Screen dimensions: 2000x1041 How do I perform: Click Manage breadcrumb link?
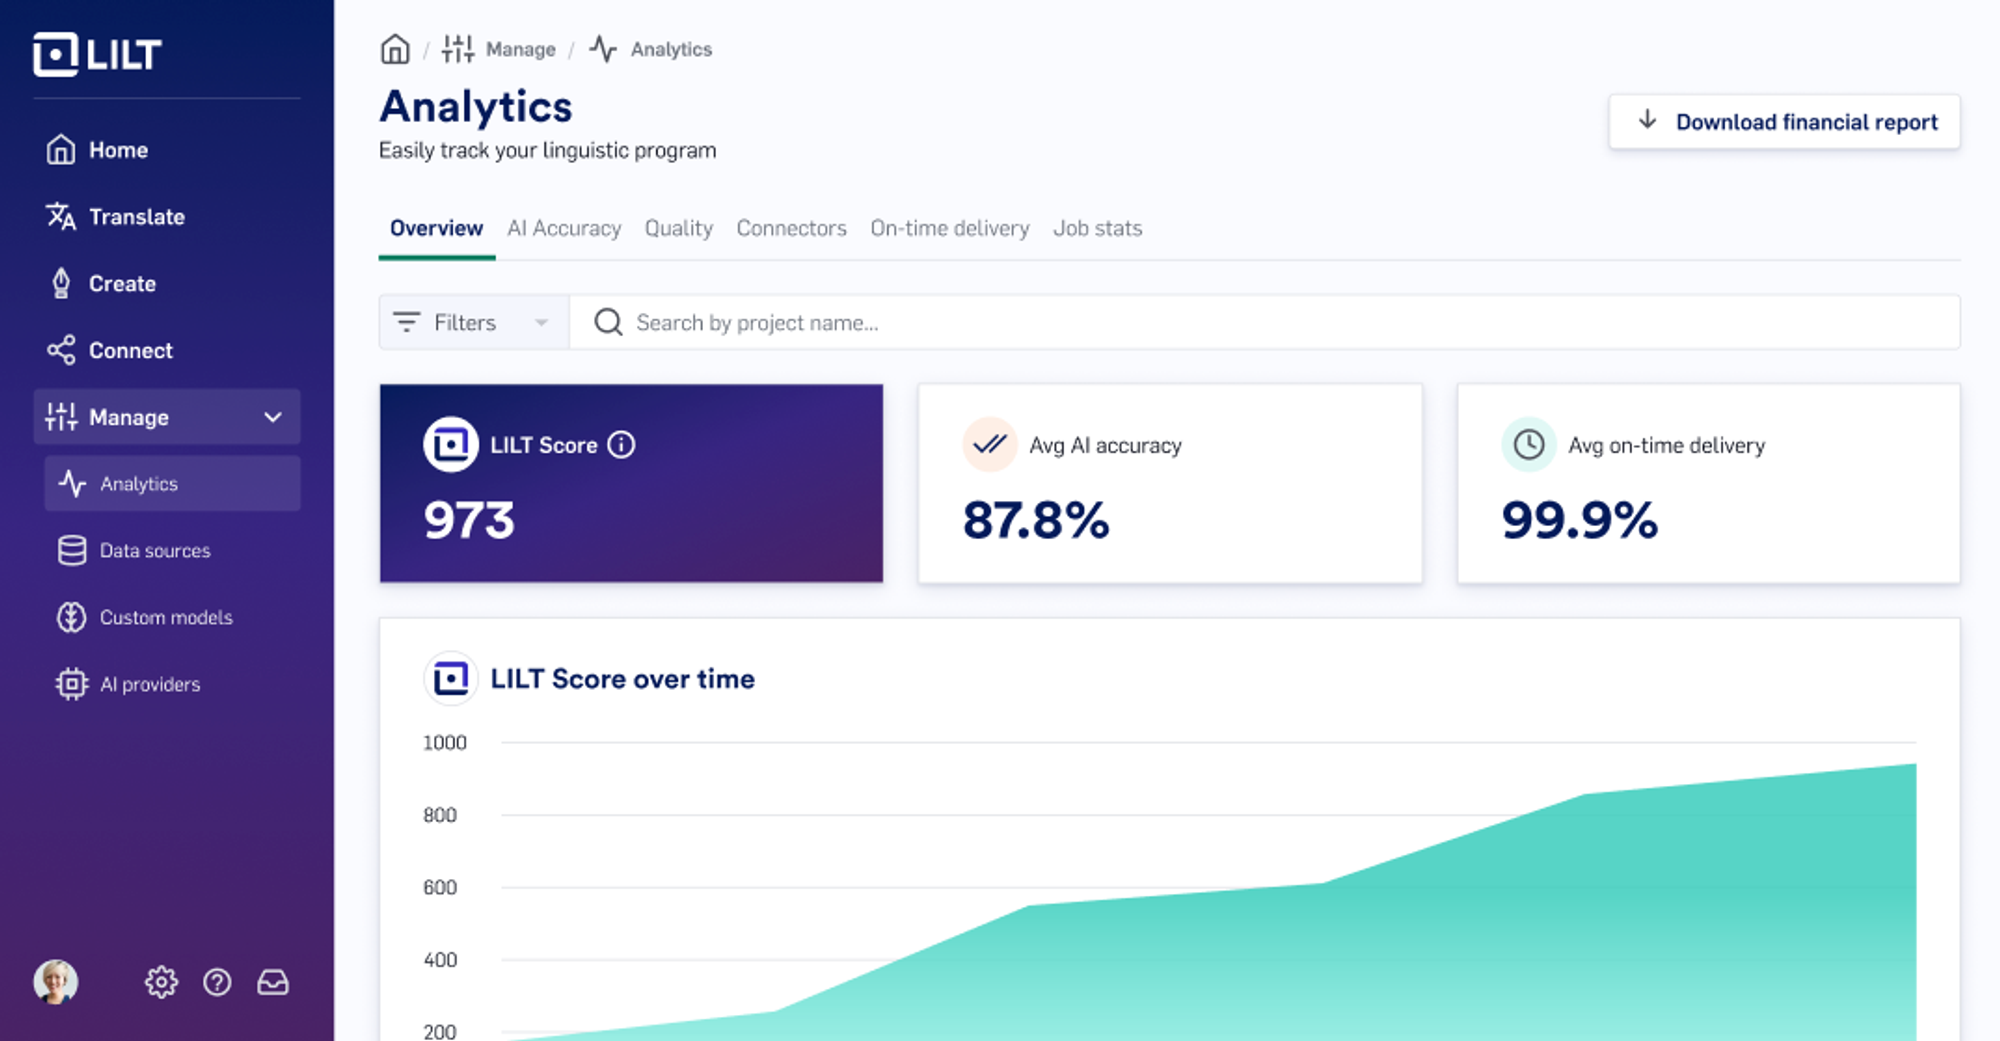520,49
